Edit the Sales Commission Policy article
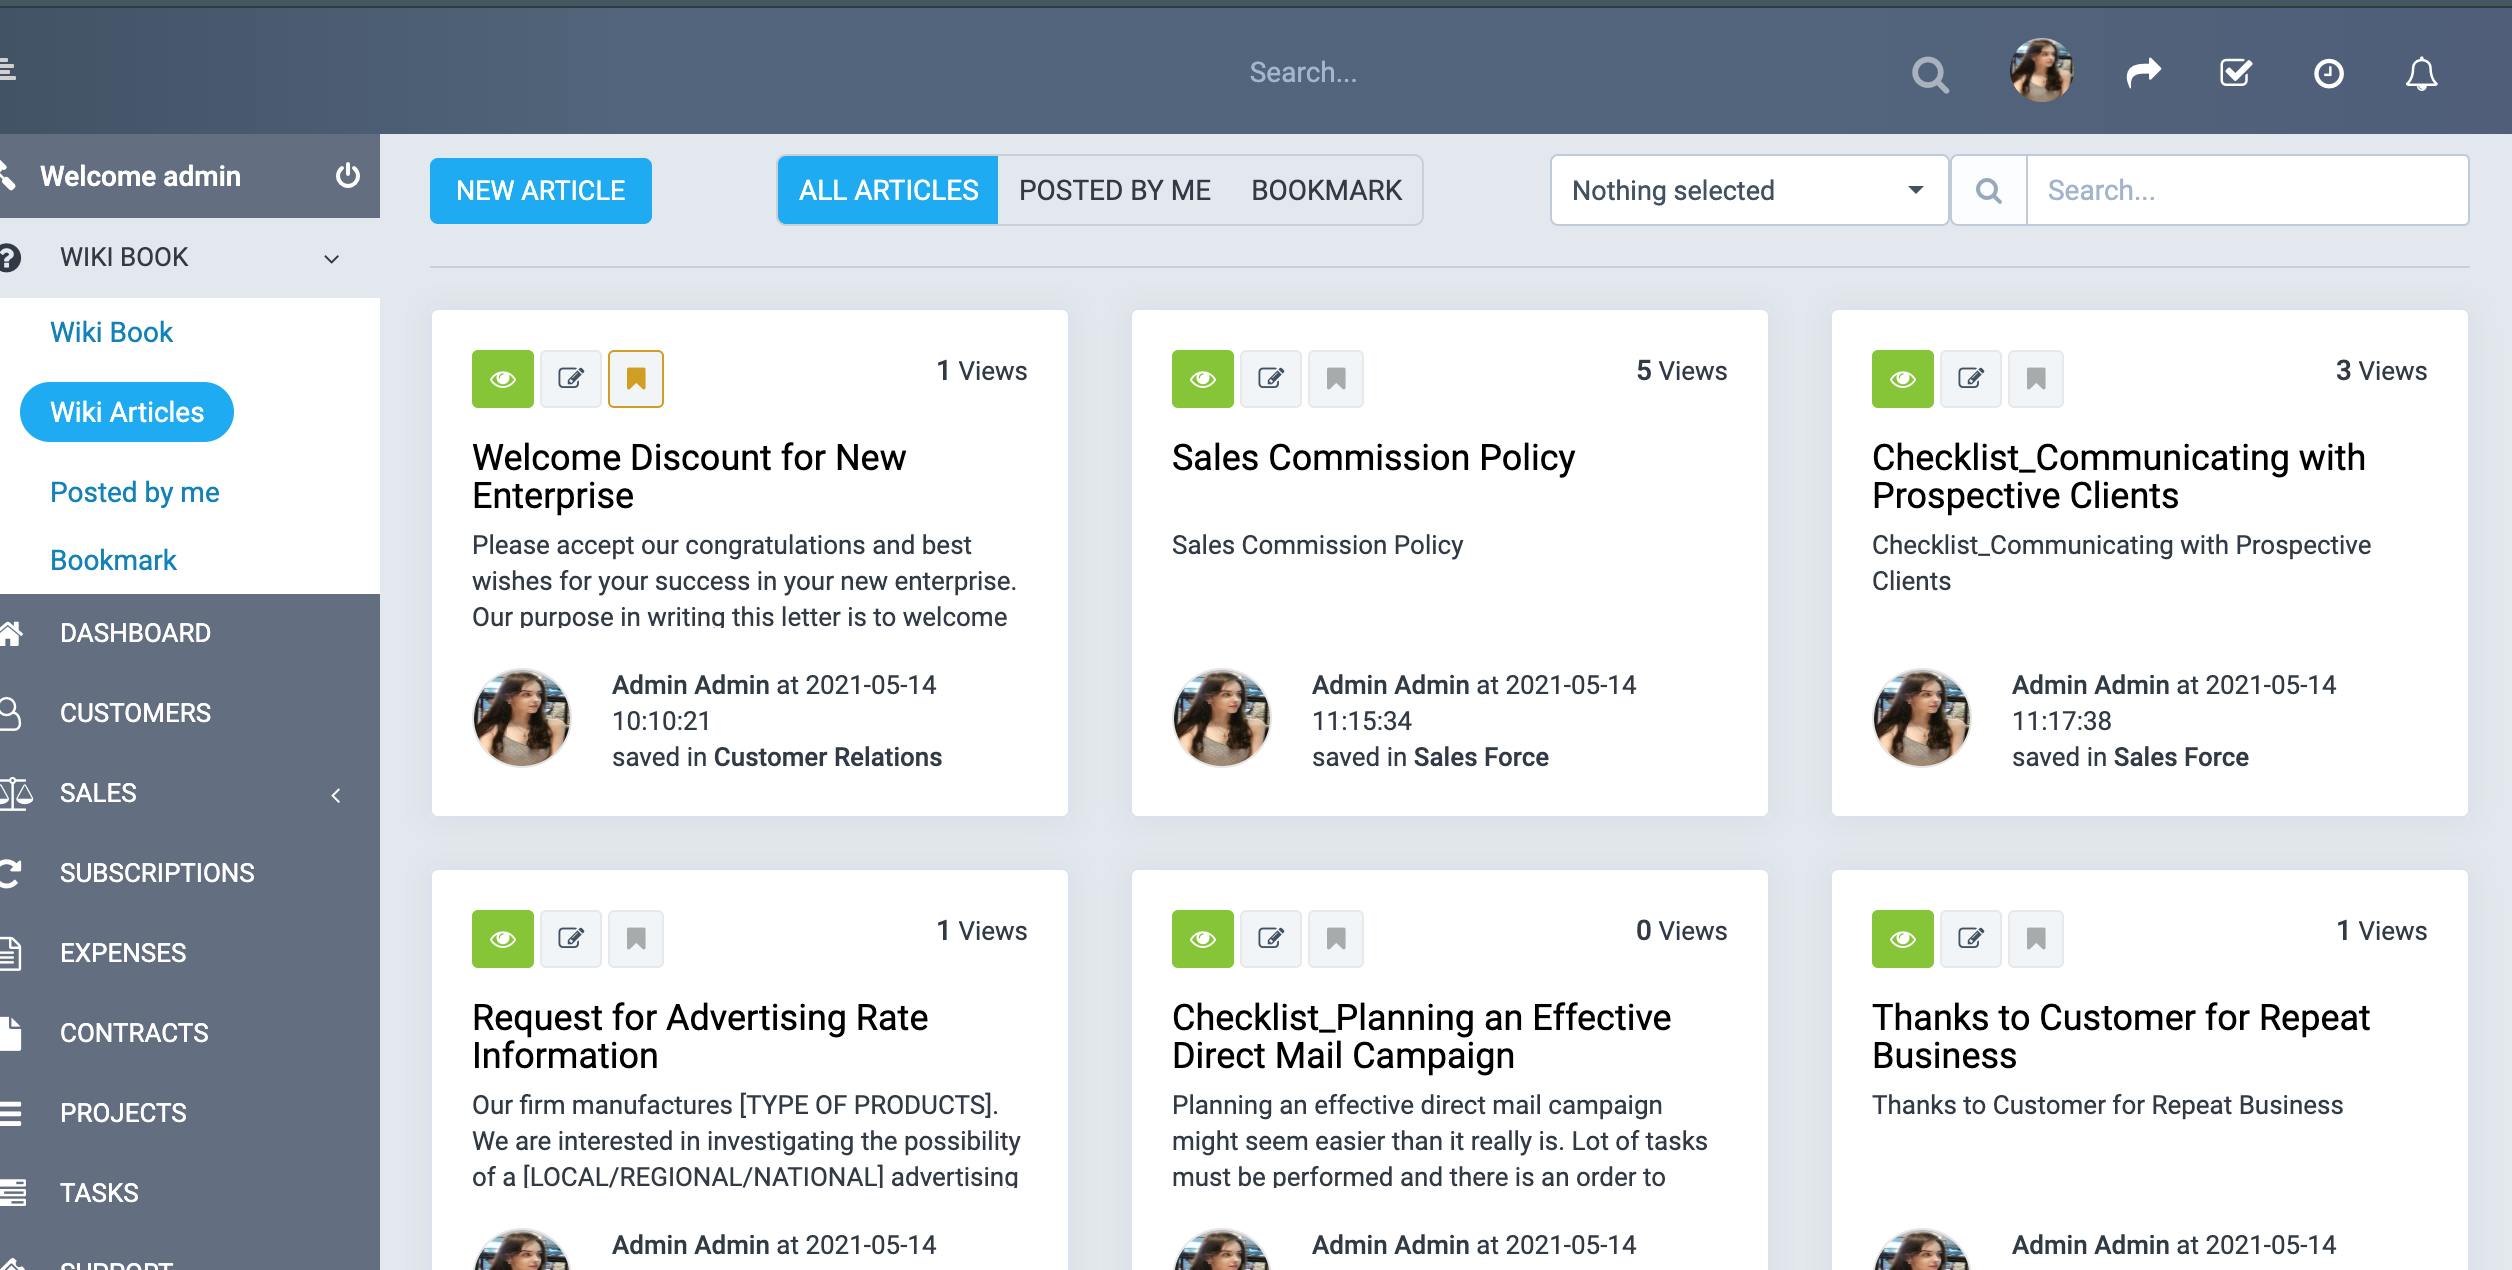 [x=1271, y=378]
